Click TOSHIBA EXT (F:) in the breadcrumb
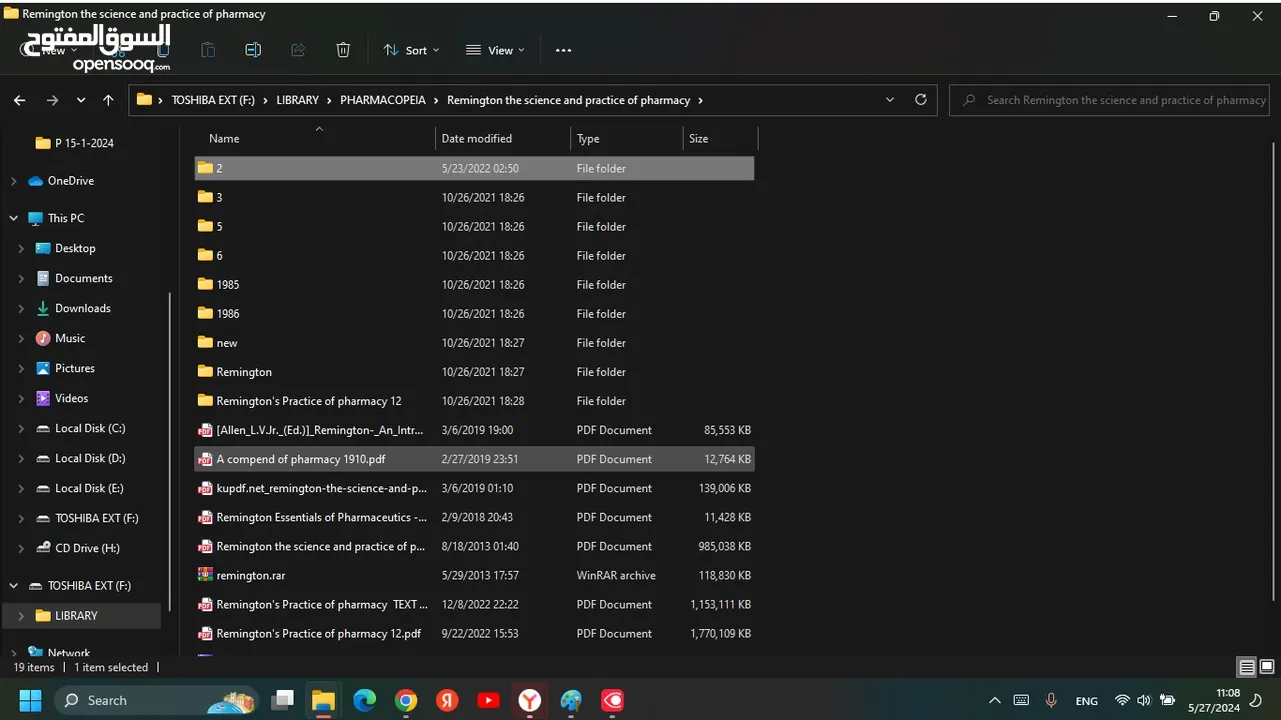Screen dimensions: 1281x720 (212, 100)
